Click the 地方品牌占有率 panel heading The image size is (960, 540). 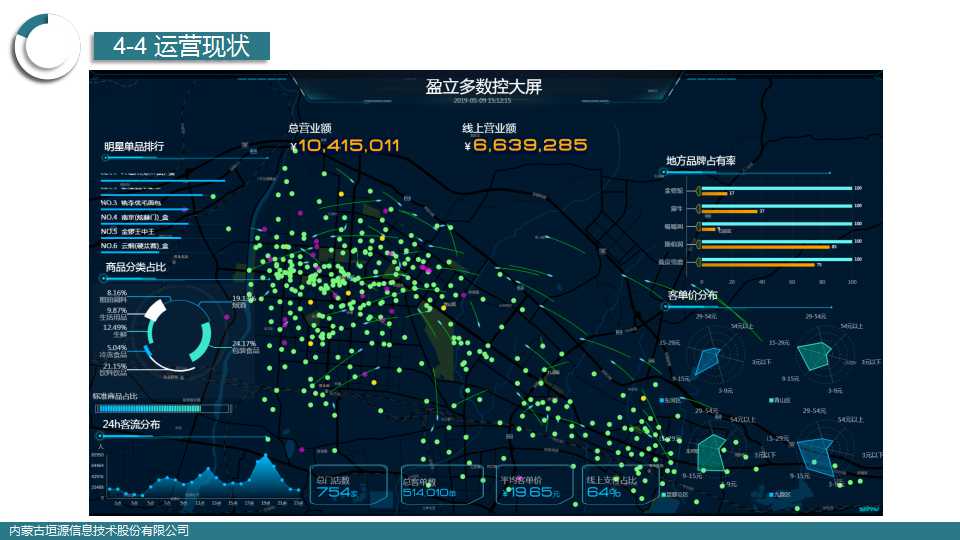click(700, 161)
